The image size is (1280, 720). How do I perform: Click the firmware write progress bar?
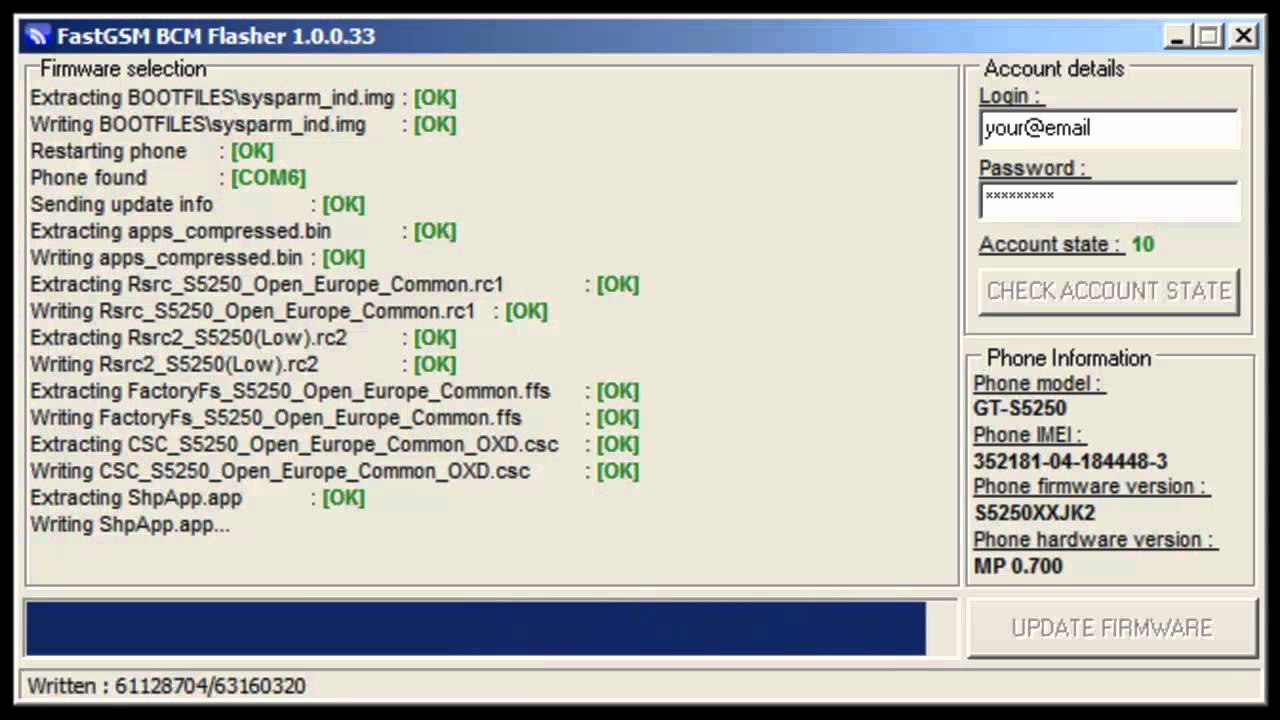click(490, 628)
